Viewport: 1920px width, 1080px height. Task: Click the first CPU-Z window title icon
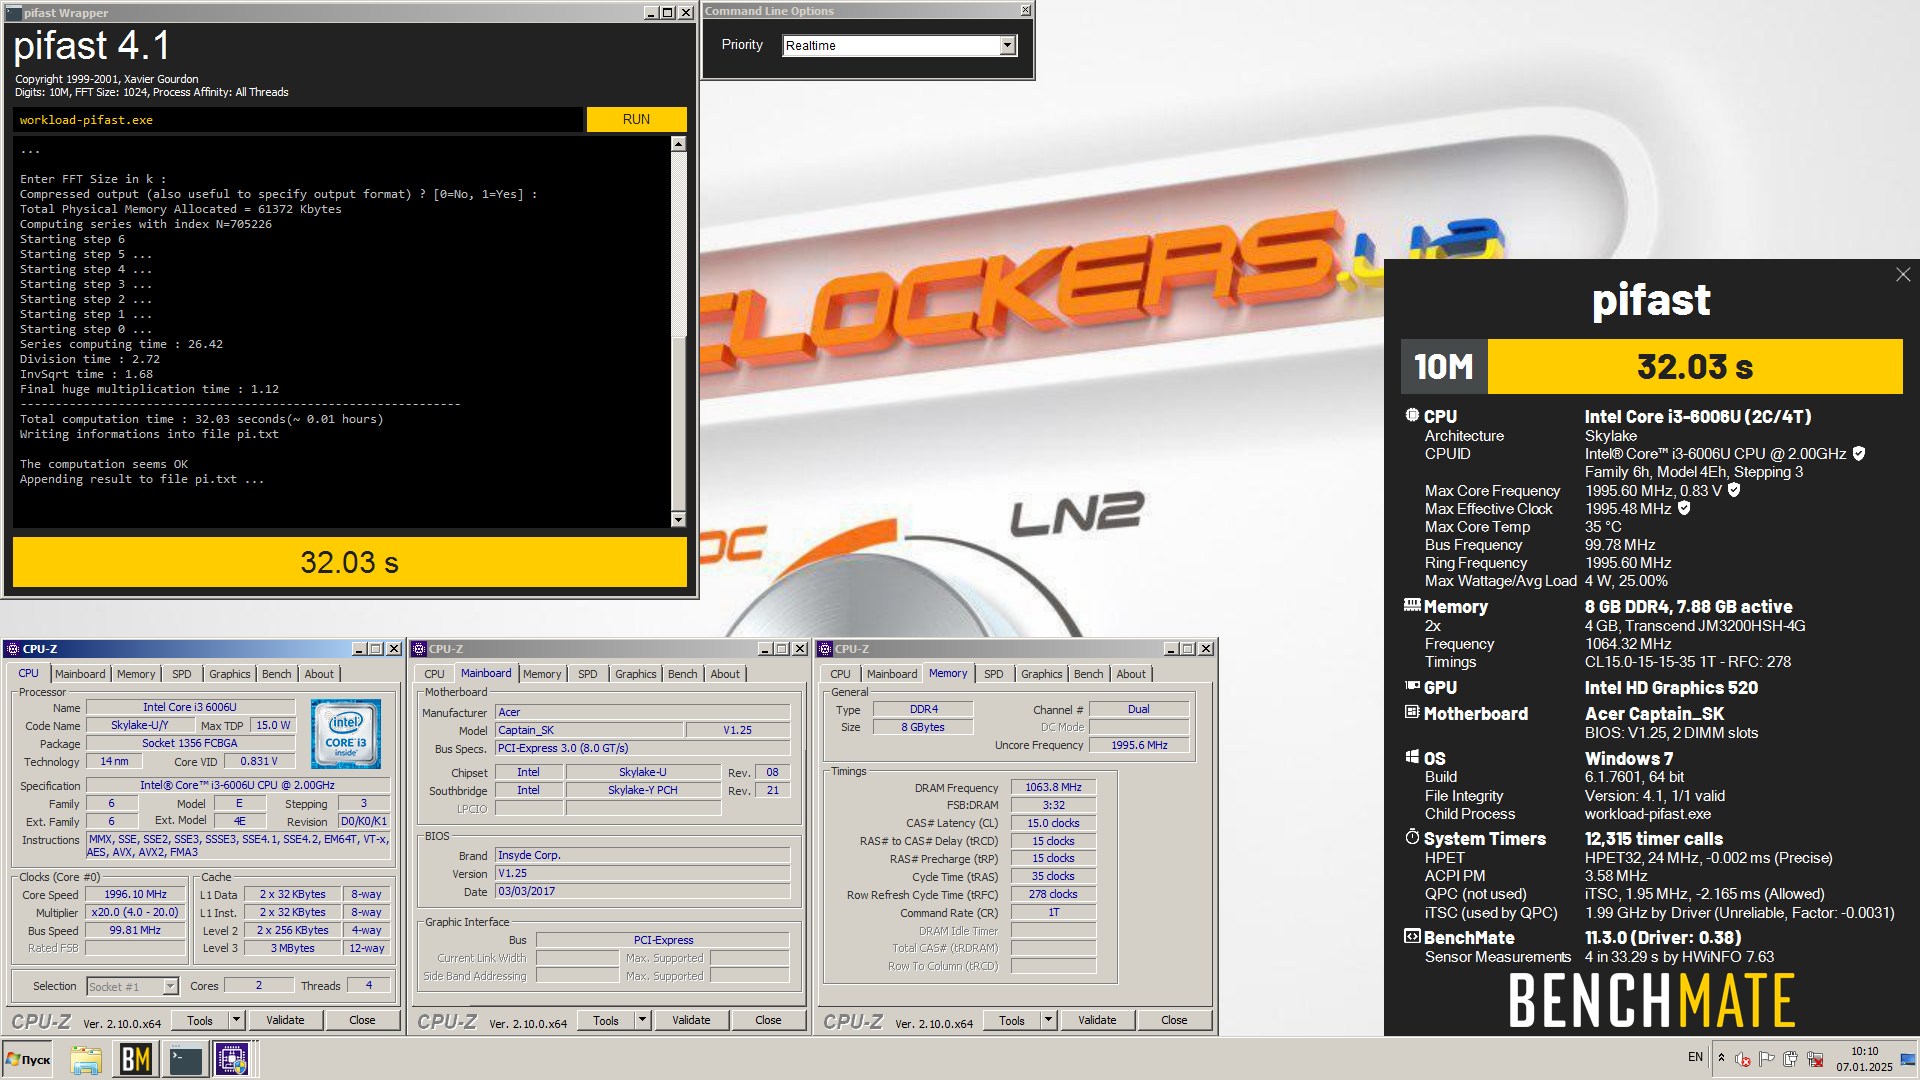(13, 649)
